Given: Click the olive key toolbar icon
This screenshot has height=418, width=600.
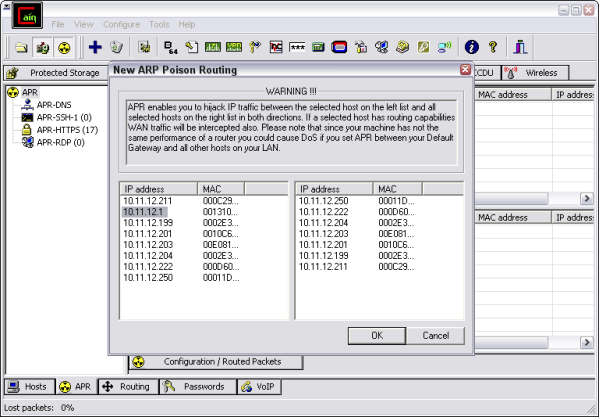Looking at the screenshot, I should [423, 47].
